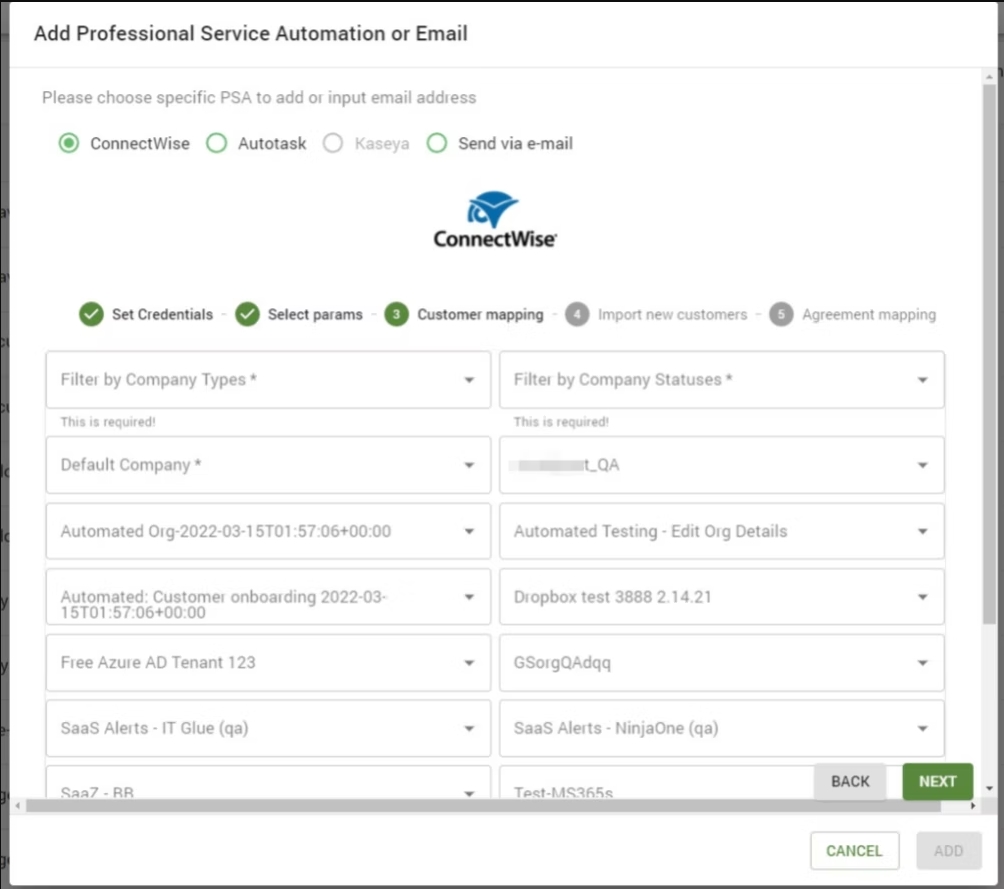Image resolution: width=1004 pixels, height=889 pixels.
Task: Select the Send via e-mail option
Action: pos(437,143)
